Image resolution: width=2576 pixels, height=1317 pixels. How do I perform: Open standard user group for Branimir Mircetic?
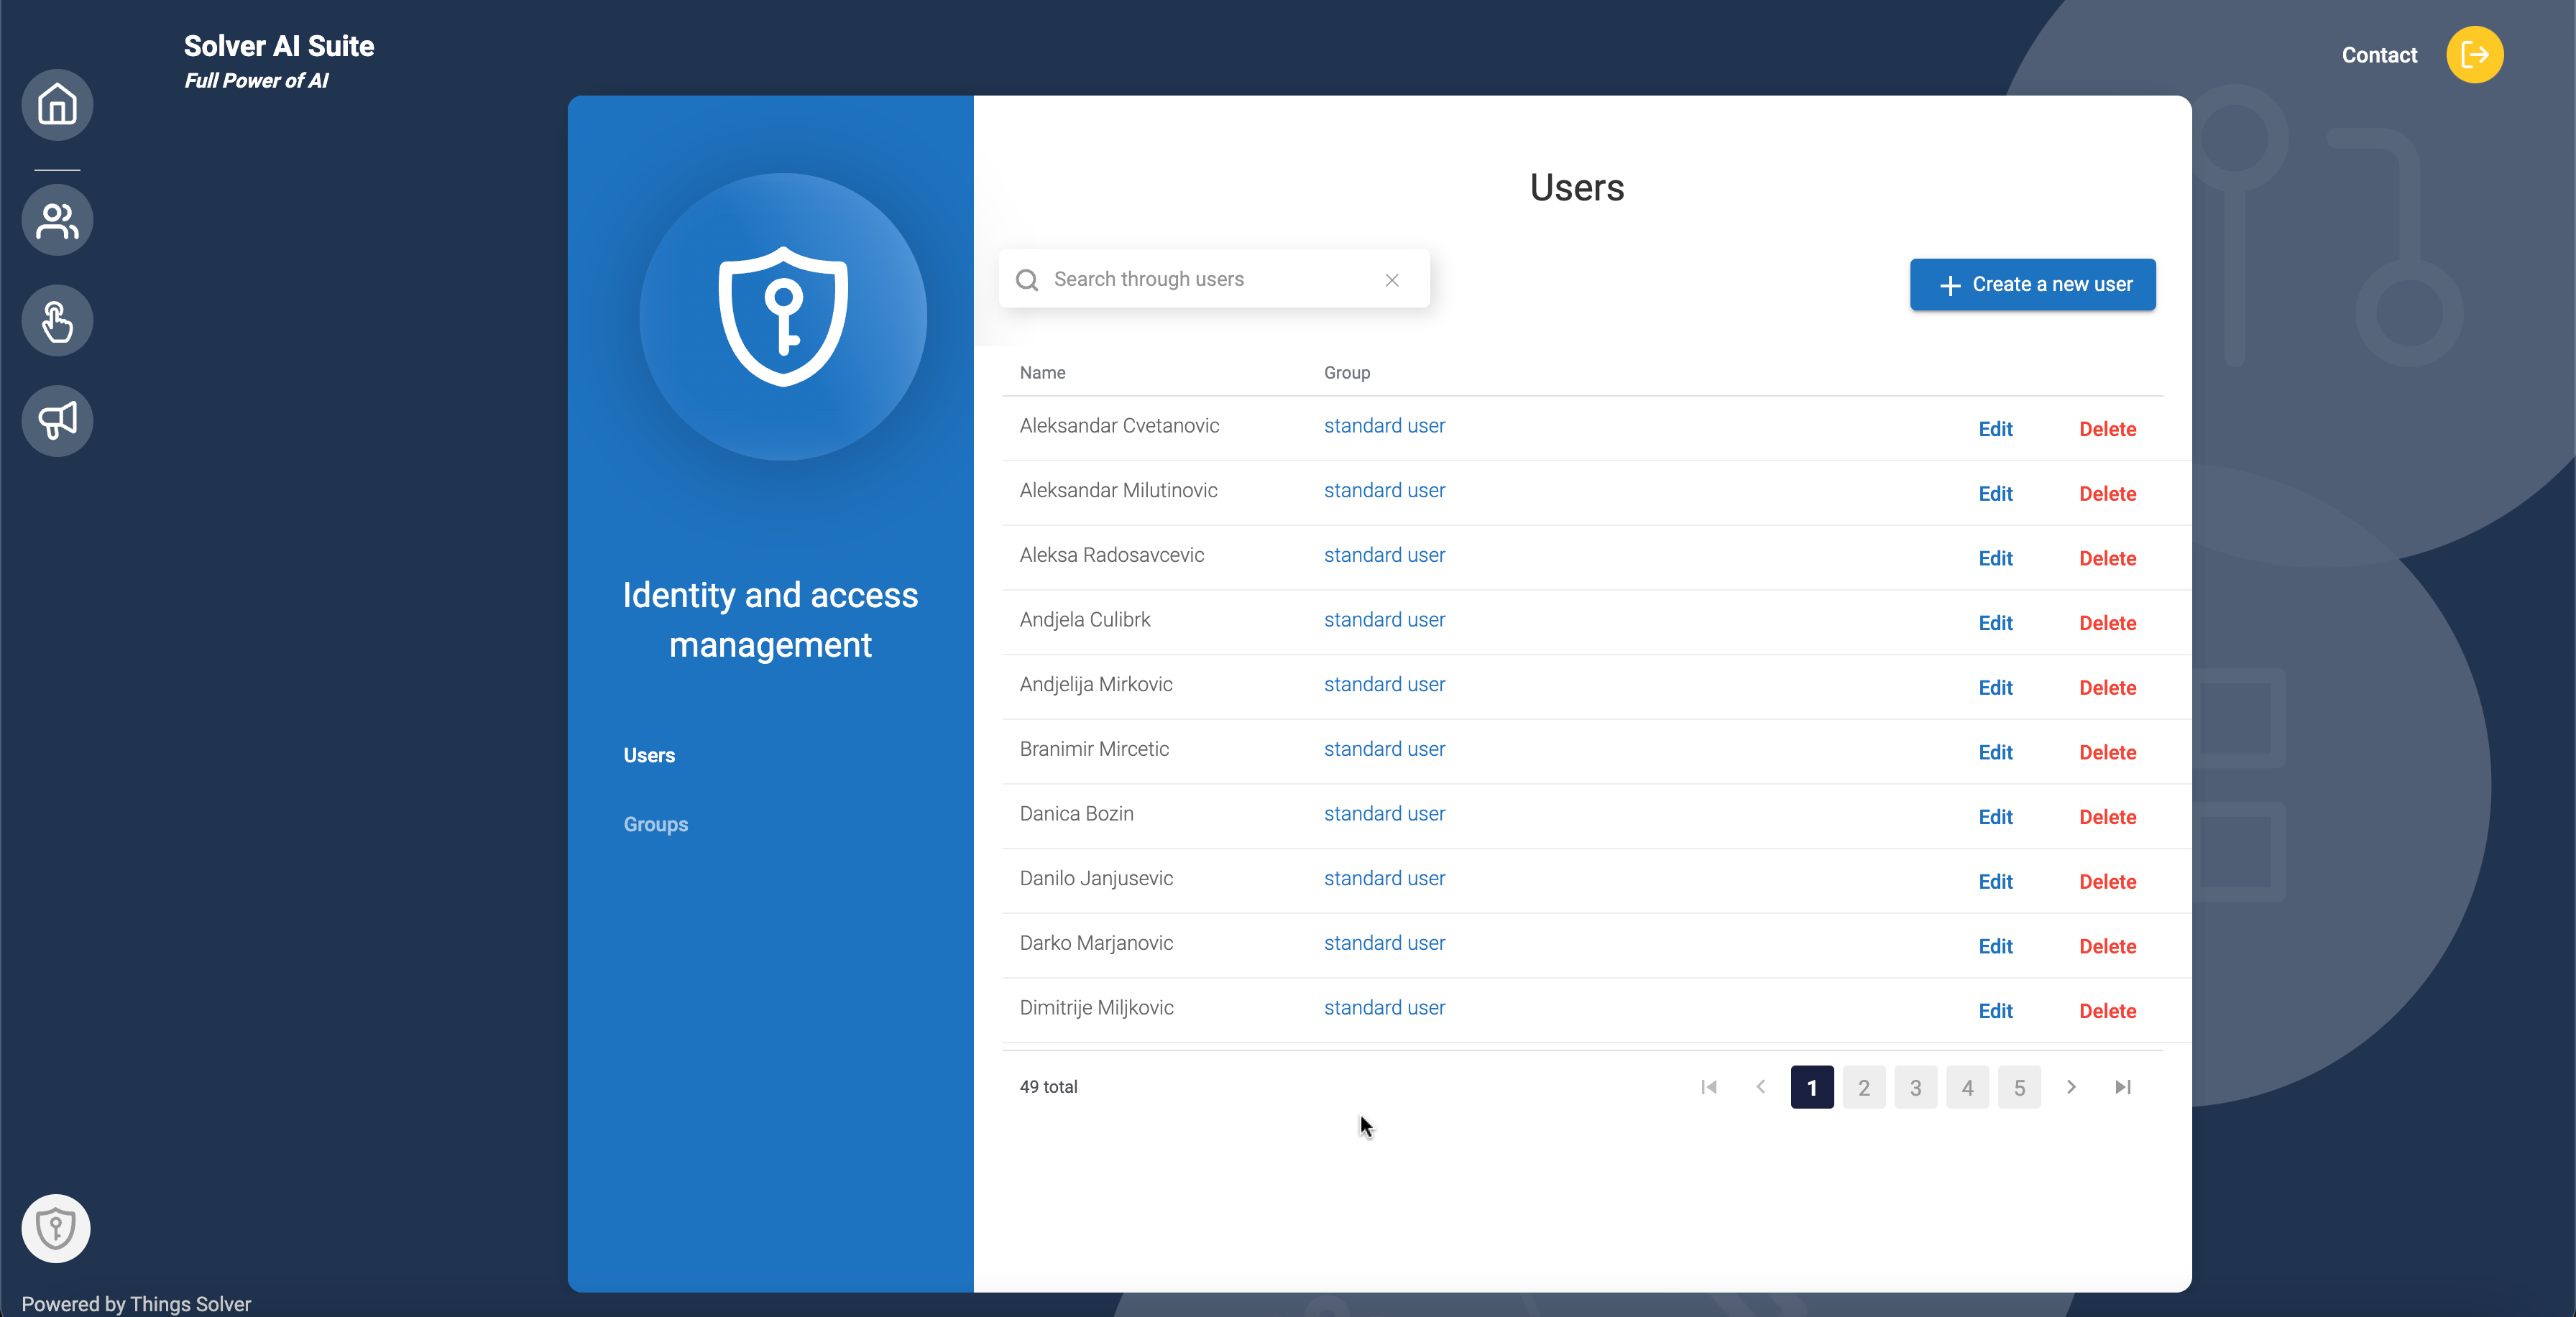(x=1384, y=749)
